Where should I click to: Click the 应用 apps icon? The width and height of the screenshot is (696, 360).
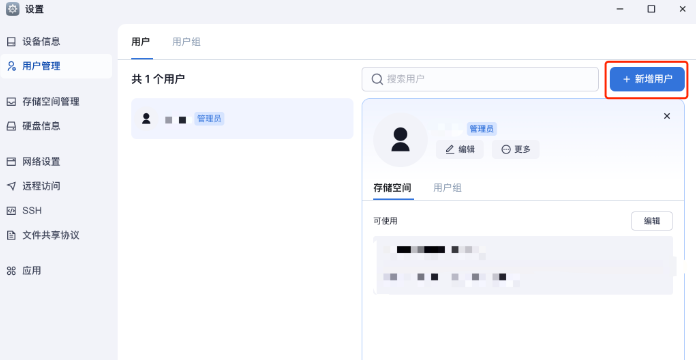(11, 271)
